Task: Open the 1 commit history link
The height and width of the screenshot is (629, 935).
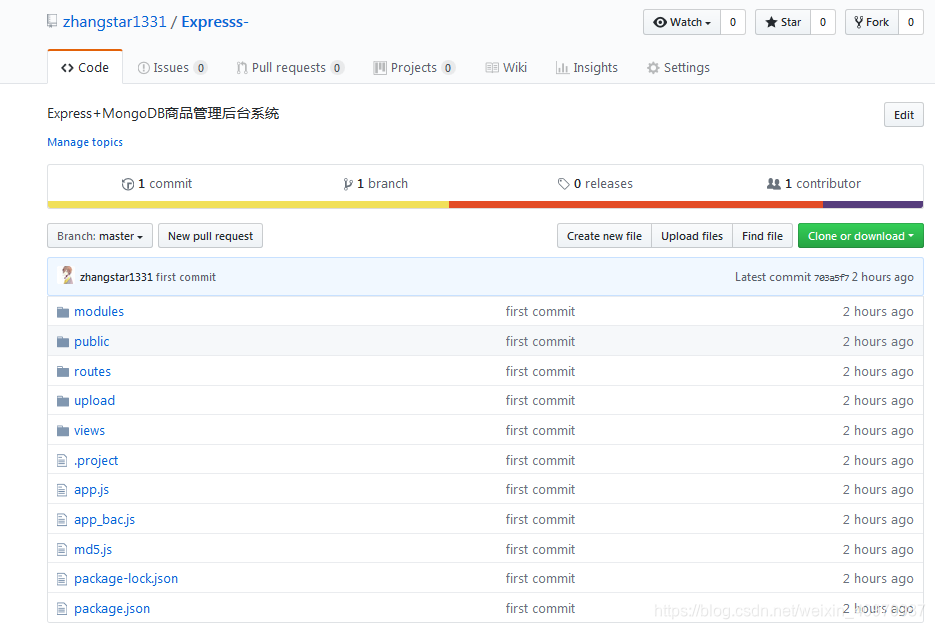Action: [157, 184]
